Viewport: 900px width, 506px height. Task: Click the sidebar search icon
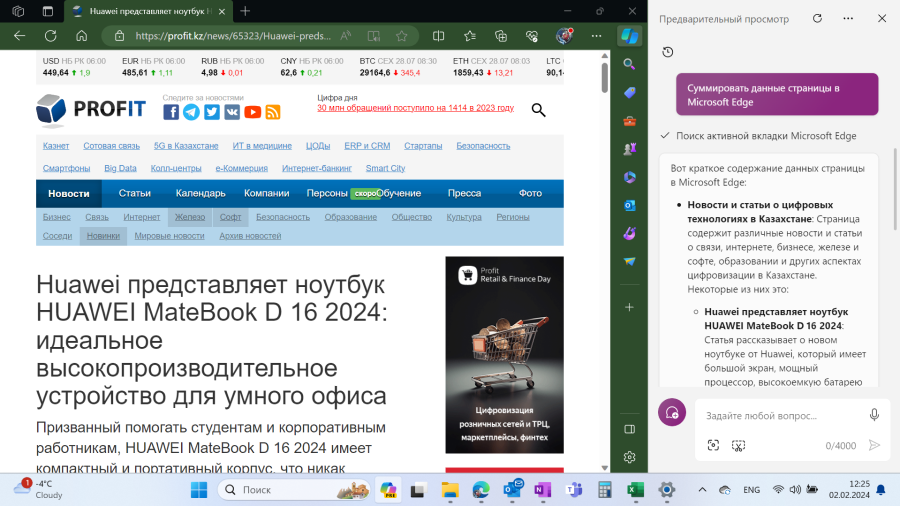pos(630,64)
